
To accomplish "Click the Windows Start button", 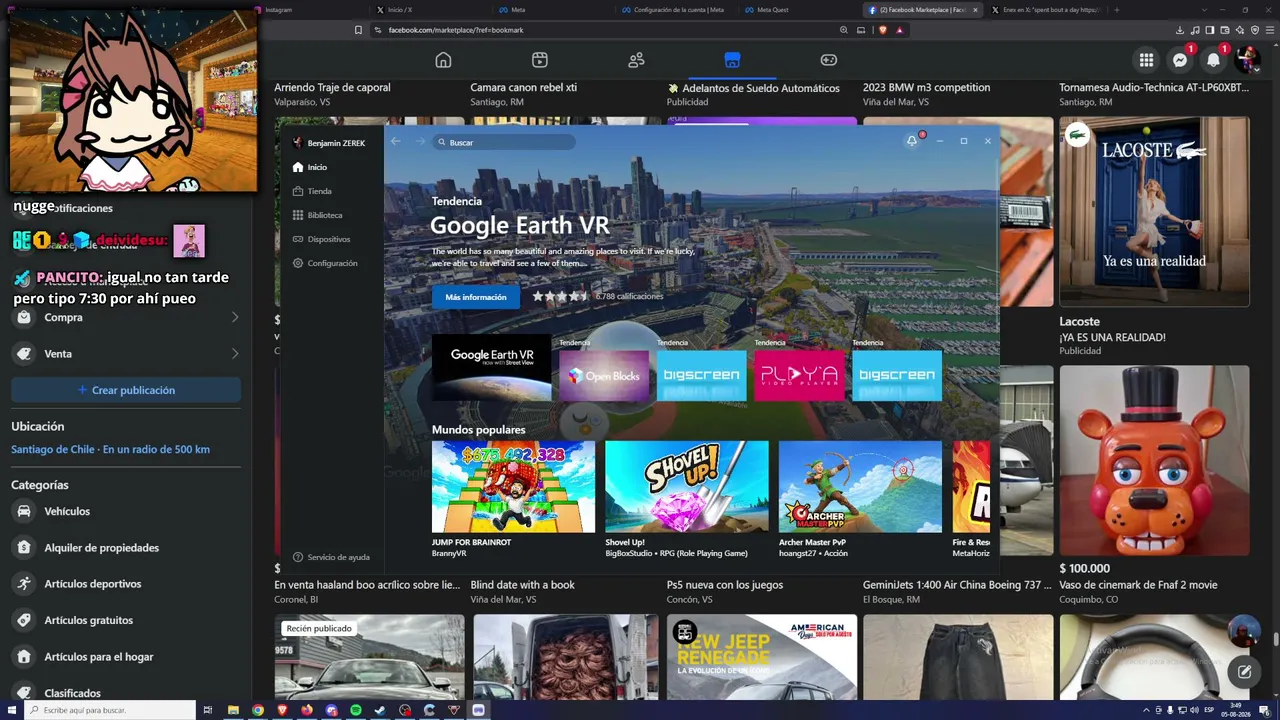I will pos(11,710).
